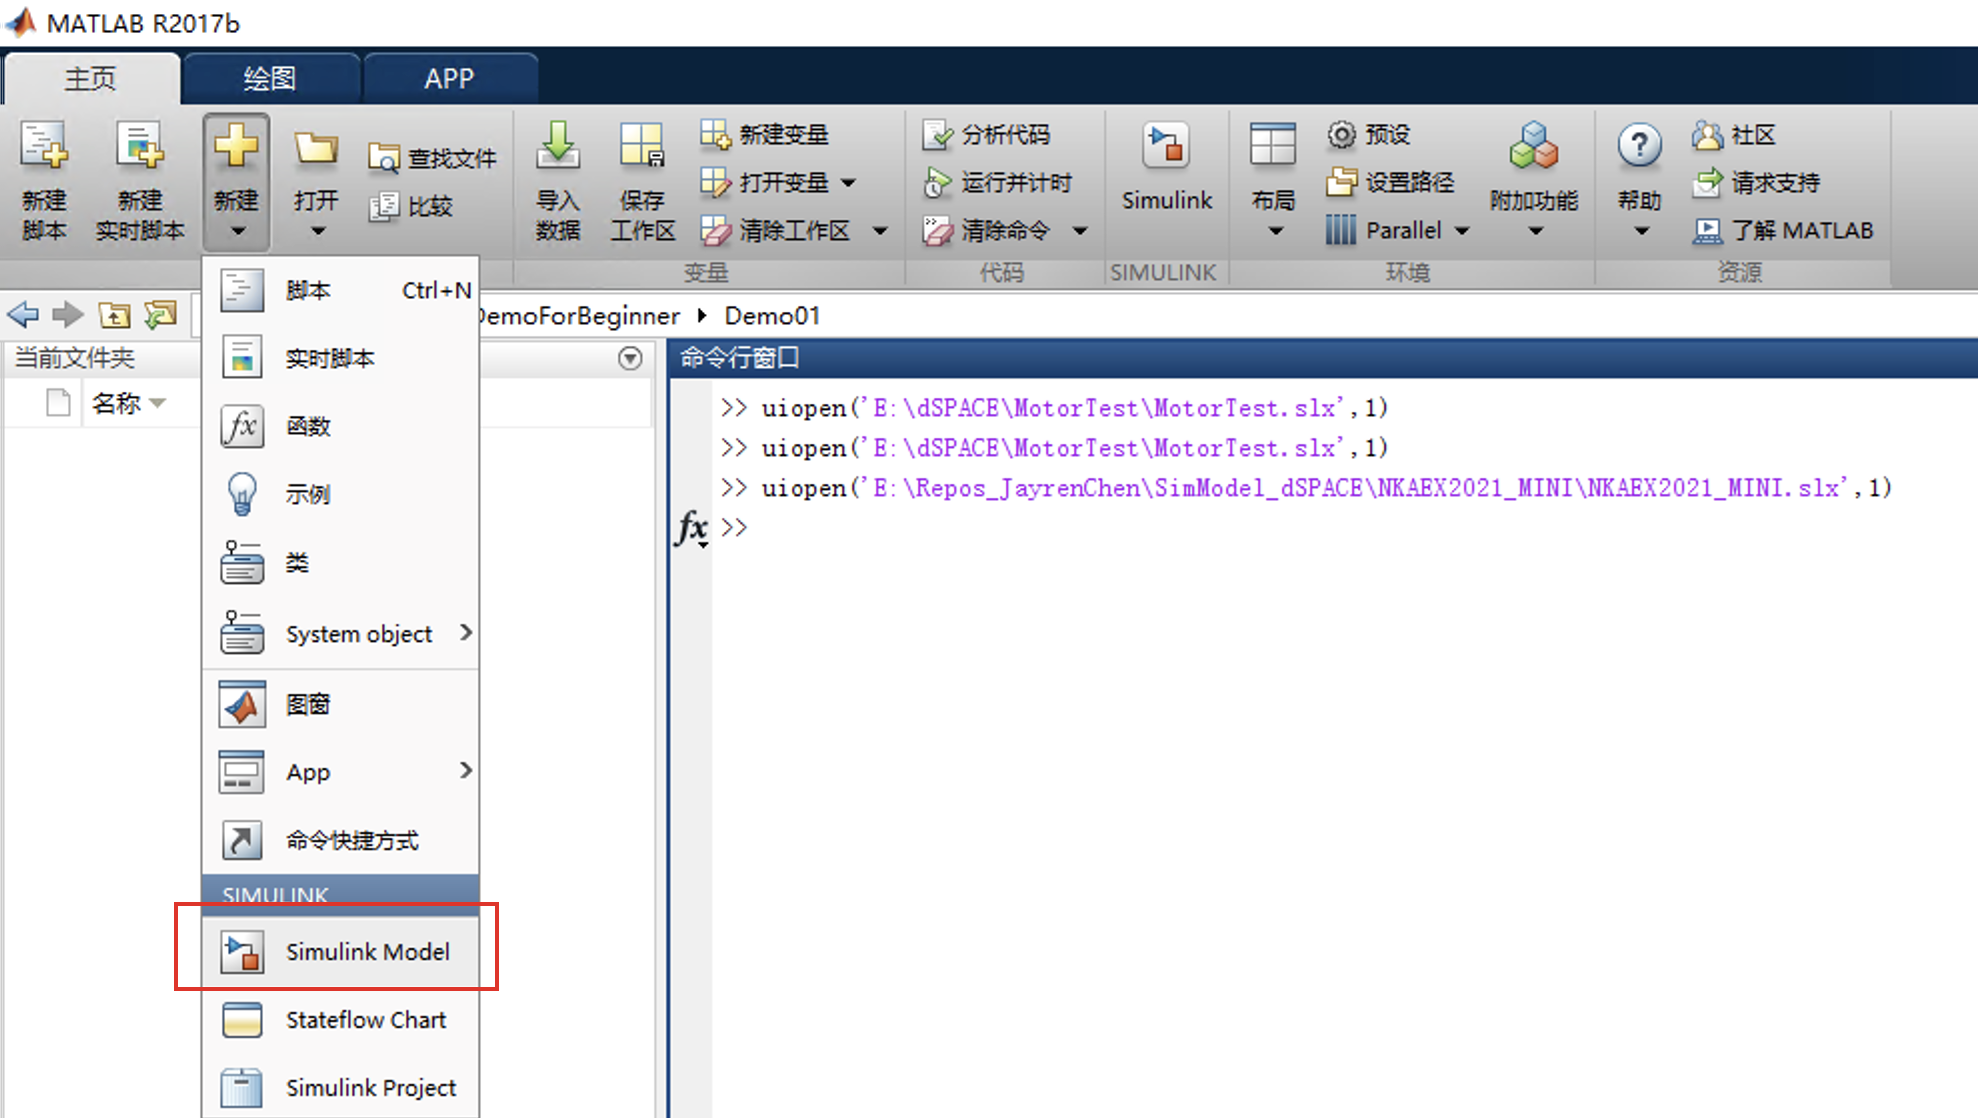Image resolution: width=1978 pixels, height=1118 pixels.
Task: Select 函数 (Function) menu item
Action: point(341,426)
